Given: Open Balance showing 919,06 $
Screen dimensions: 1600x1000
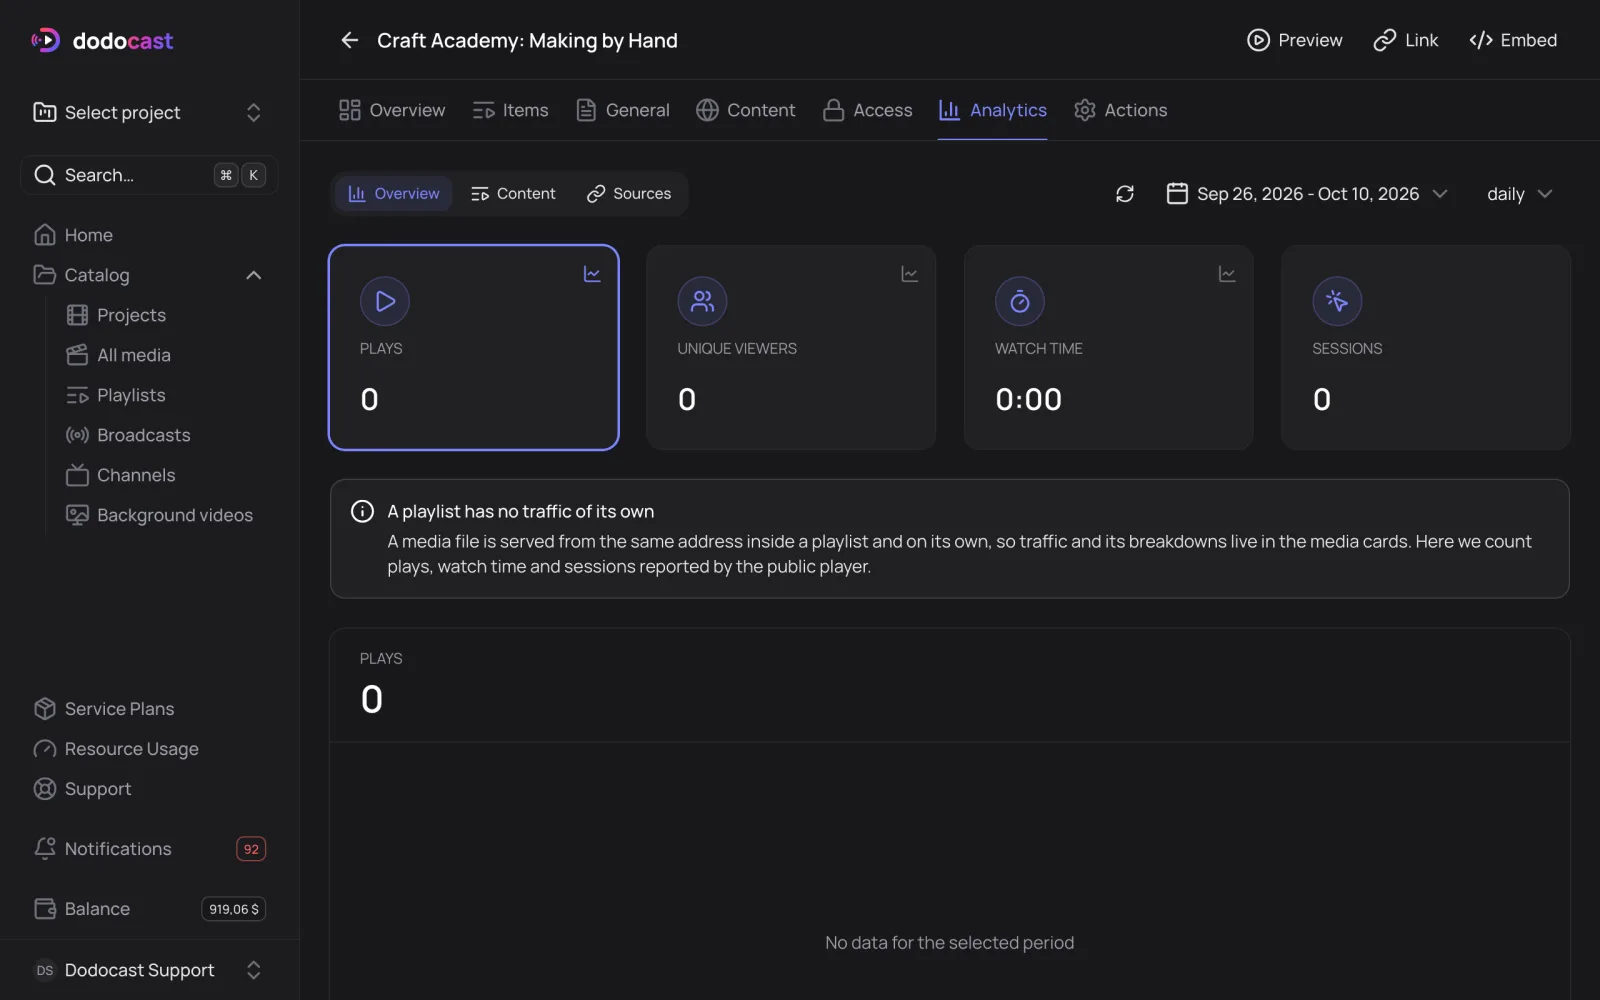Looking at the screenshot, I should coord(149,909).
